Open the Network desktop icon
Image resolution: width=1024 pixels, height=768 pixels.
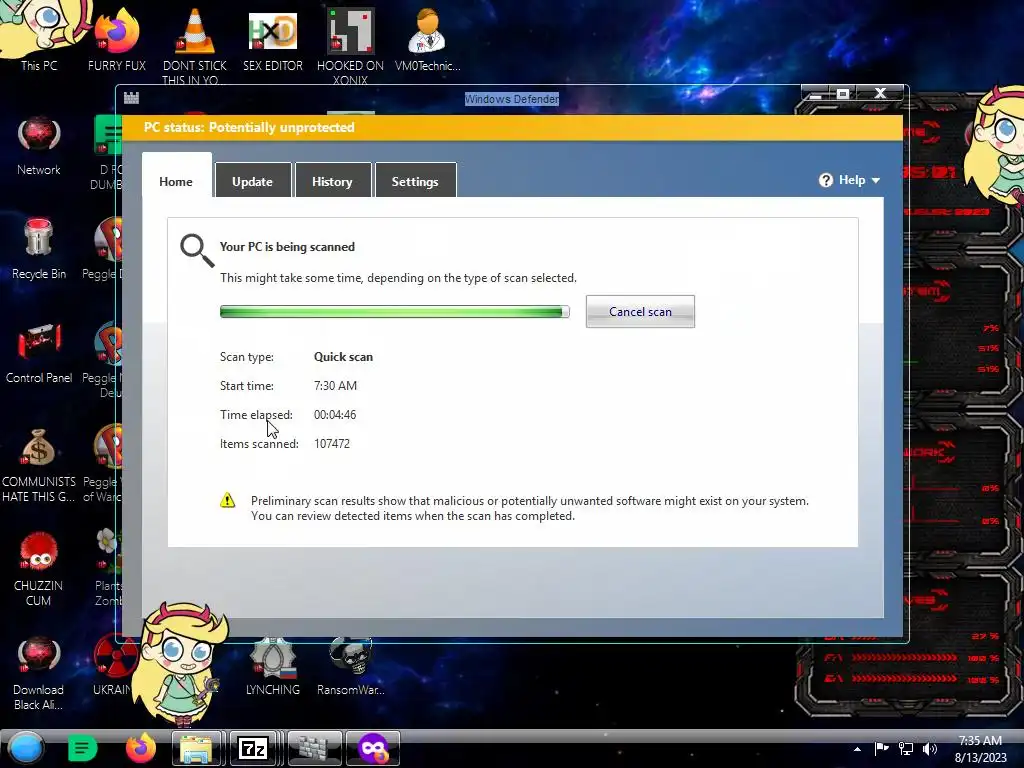(x=39, y=145)
